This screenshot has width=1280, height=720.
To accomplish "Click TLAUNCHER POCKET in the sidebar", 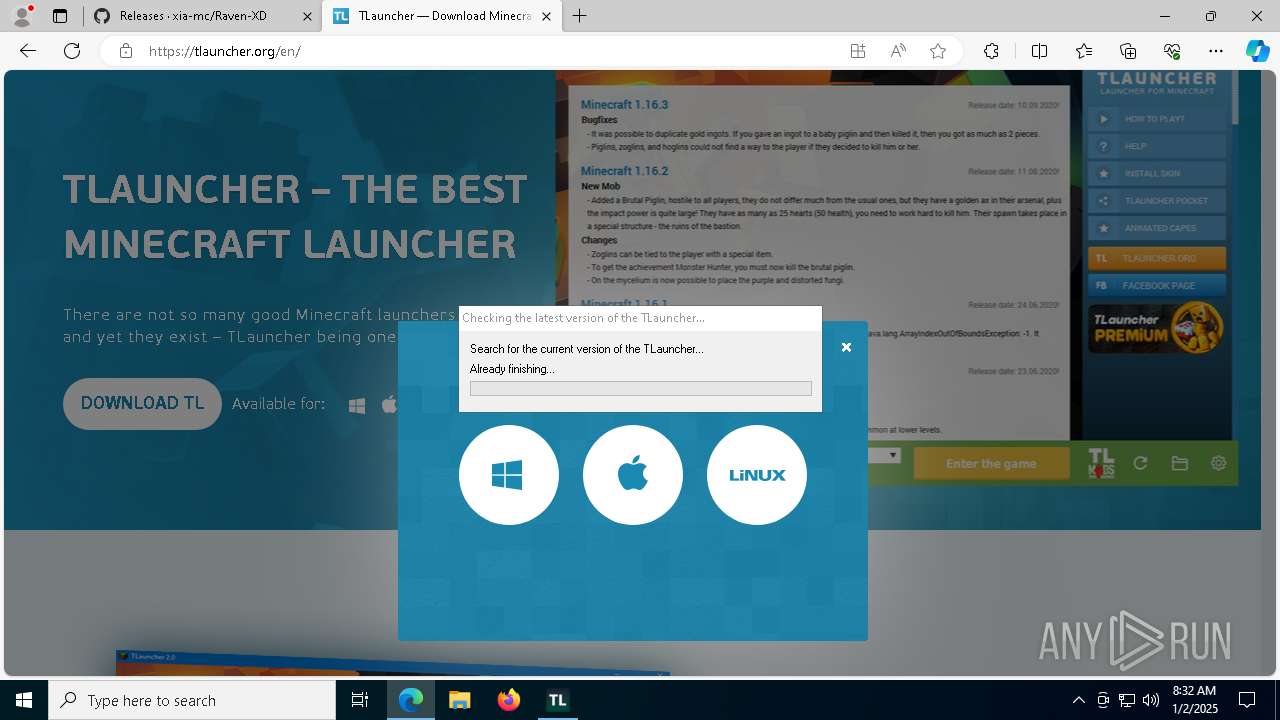I will click(1157, 201).
